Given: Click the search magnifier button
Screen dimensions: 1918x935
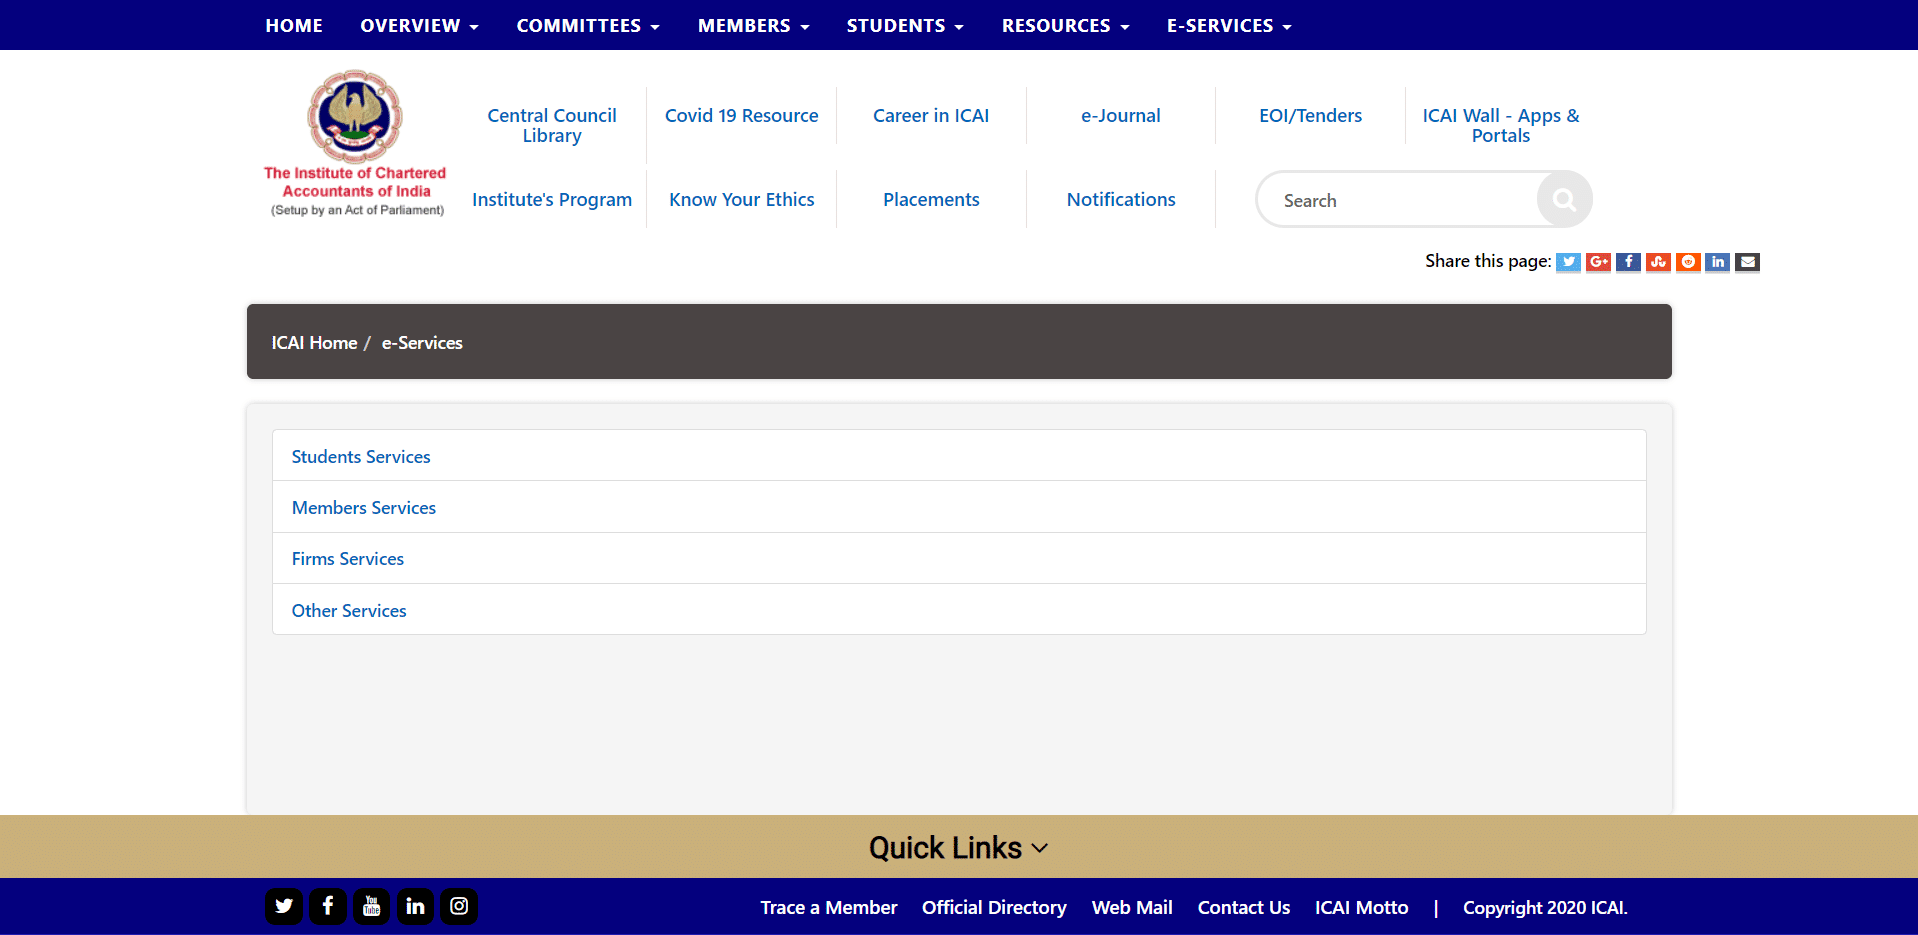Looking at the screenshot, I should (x=1564, y=200).
